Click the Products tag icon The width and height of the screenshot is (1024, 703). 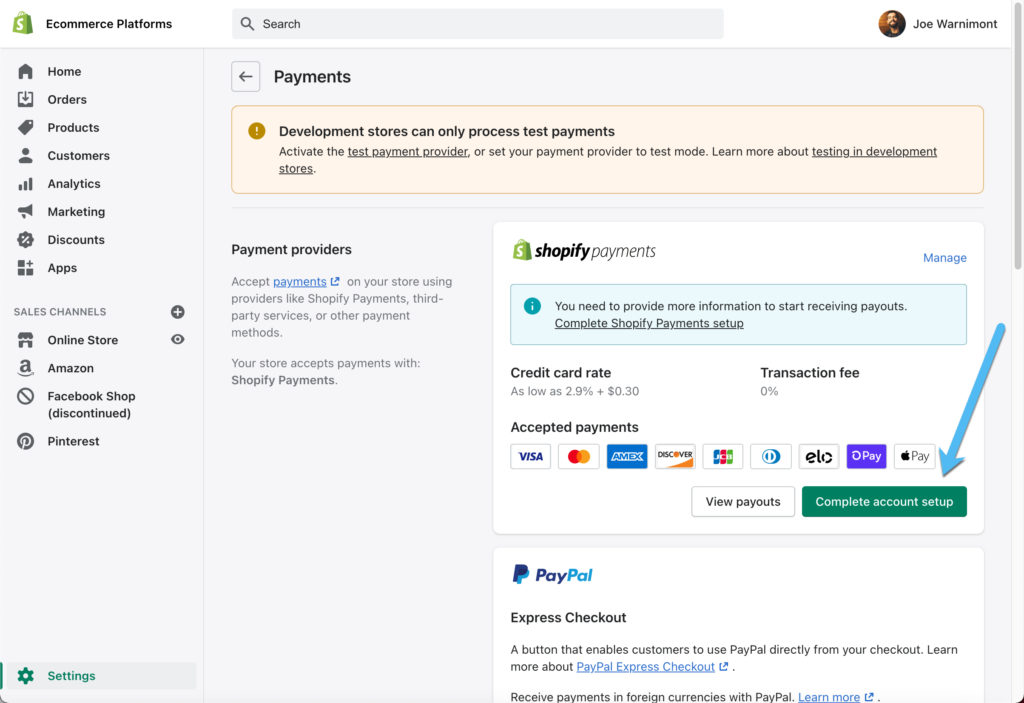pyautogui.click(x=25, y=127)
